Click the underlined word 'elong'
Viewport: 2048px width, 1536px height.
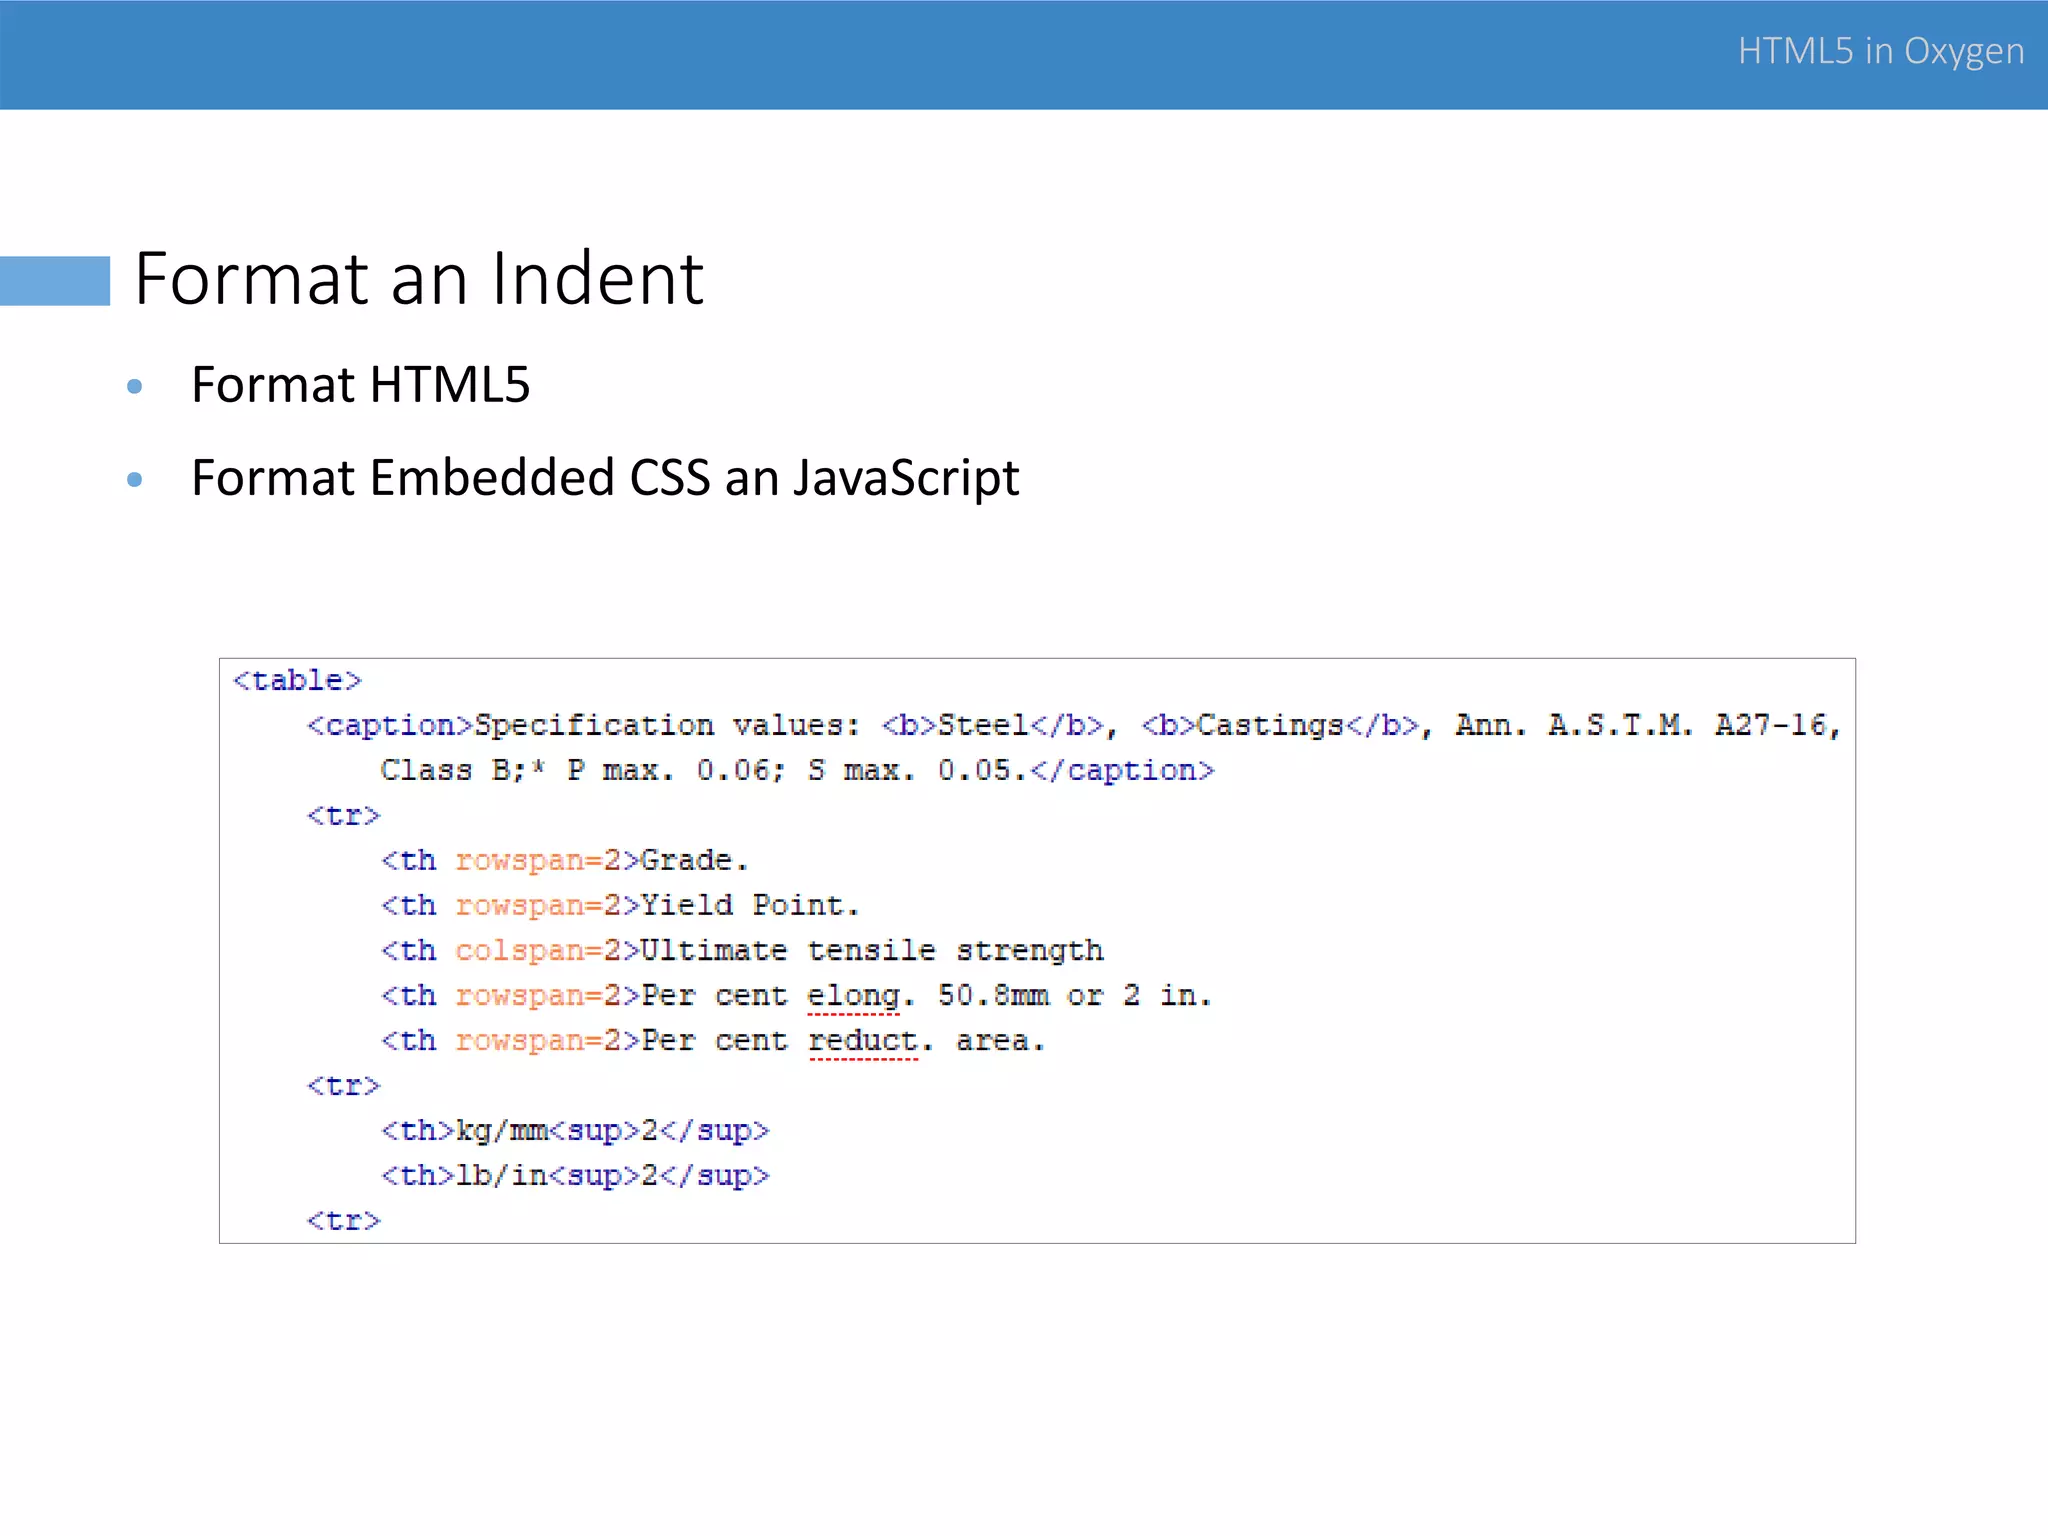click(853, 996)
